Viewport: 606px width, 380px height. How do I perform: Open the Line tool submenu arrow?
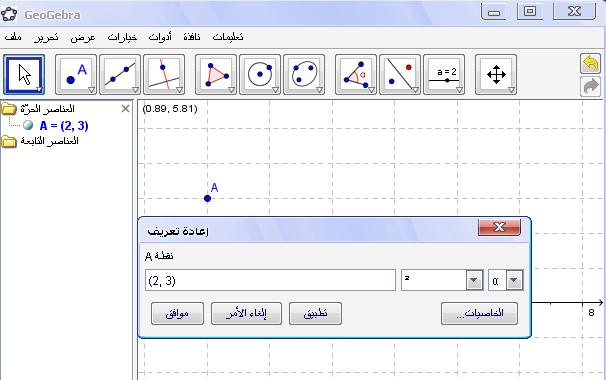click(x=136, y=90)
